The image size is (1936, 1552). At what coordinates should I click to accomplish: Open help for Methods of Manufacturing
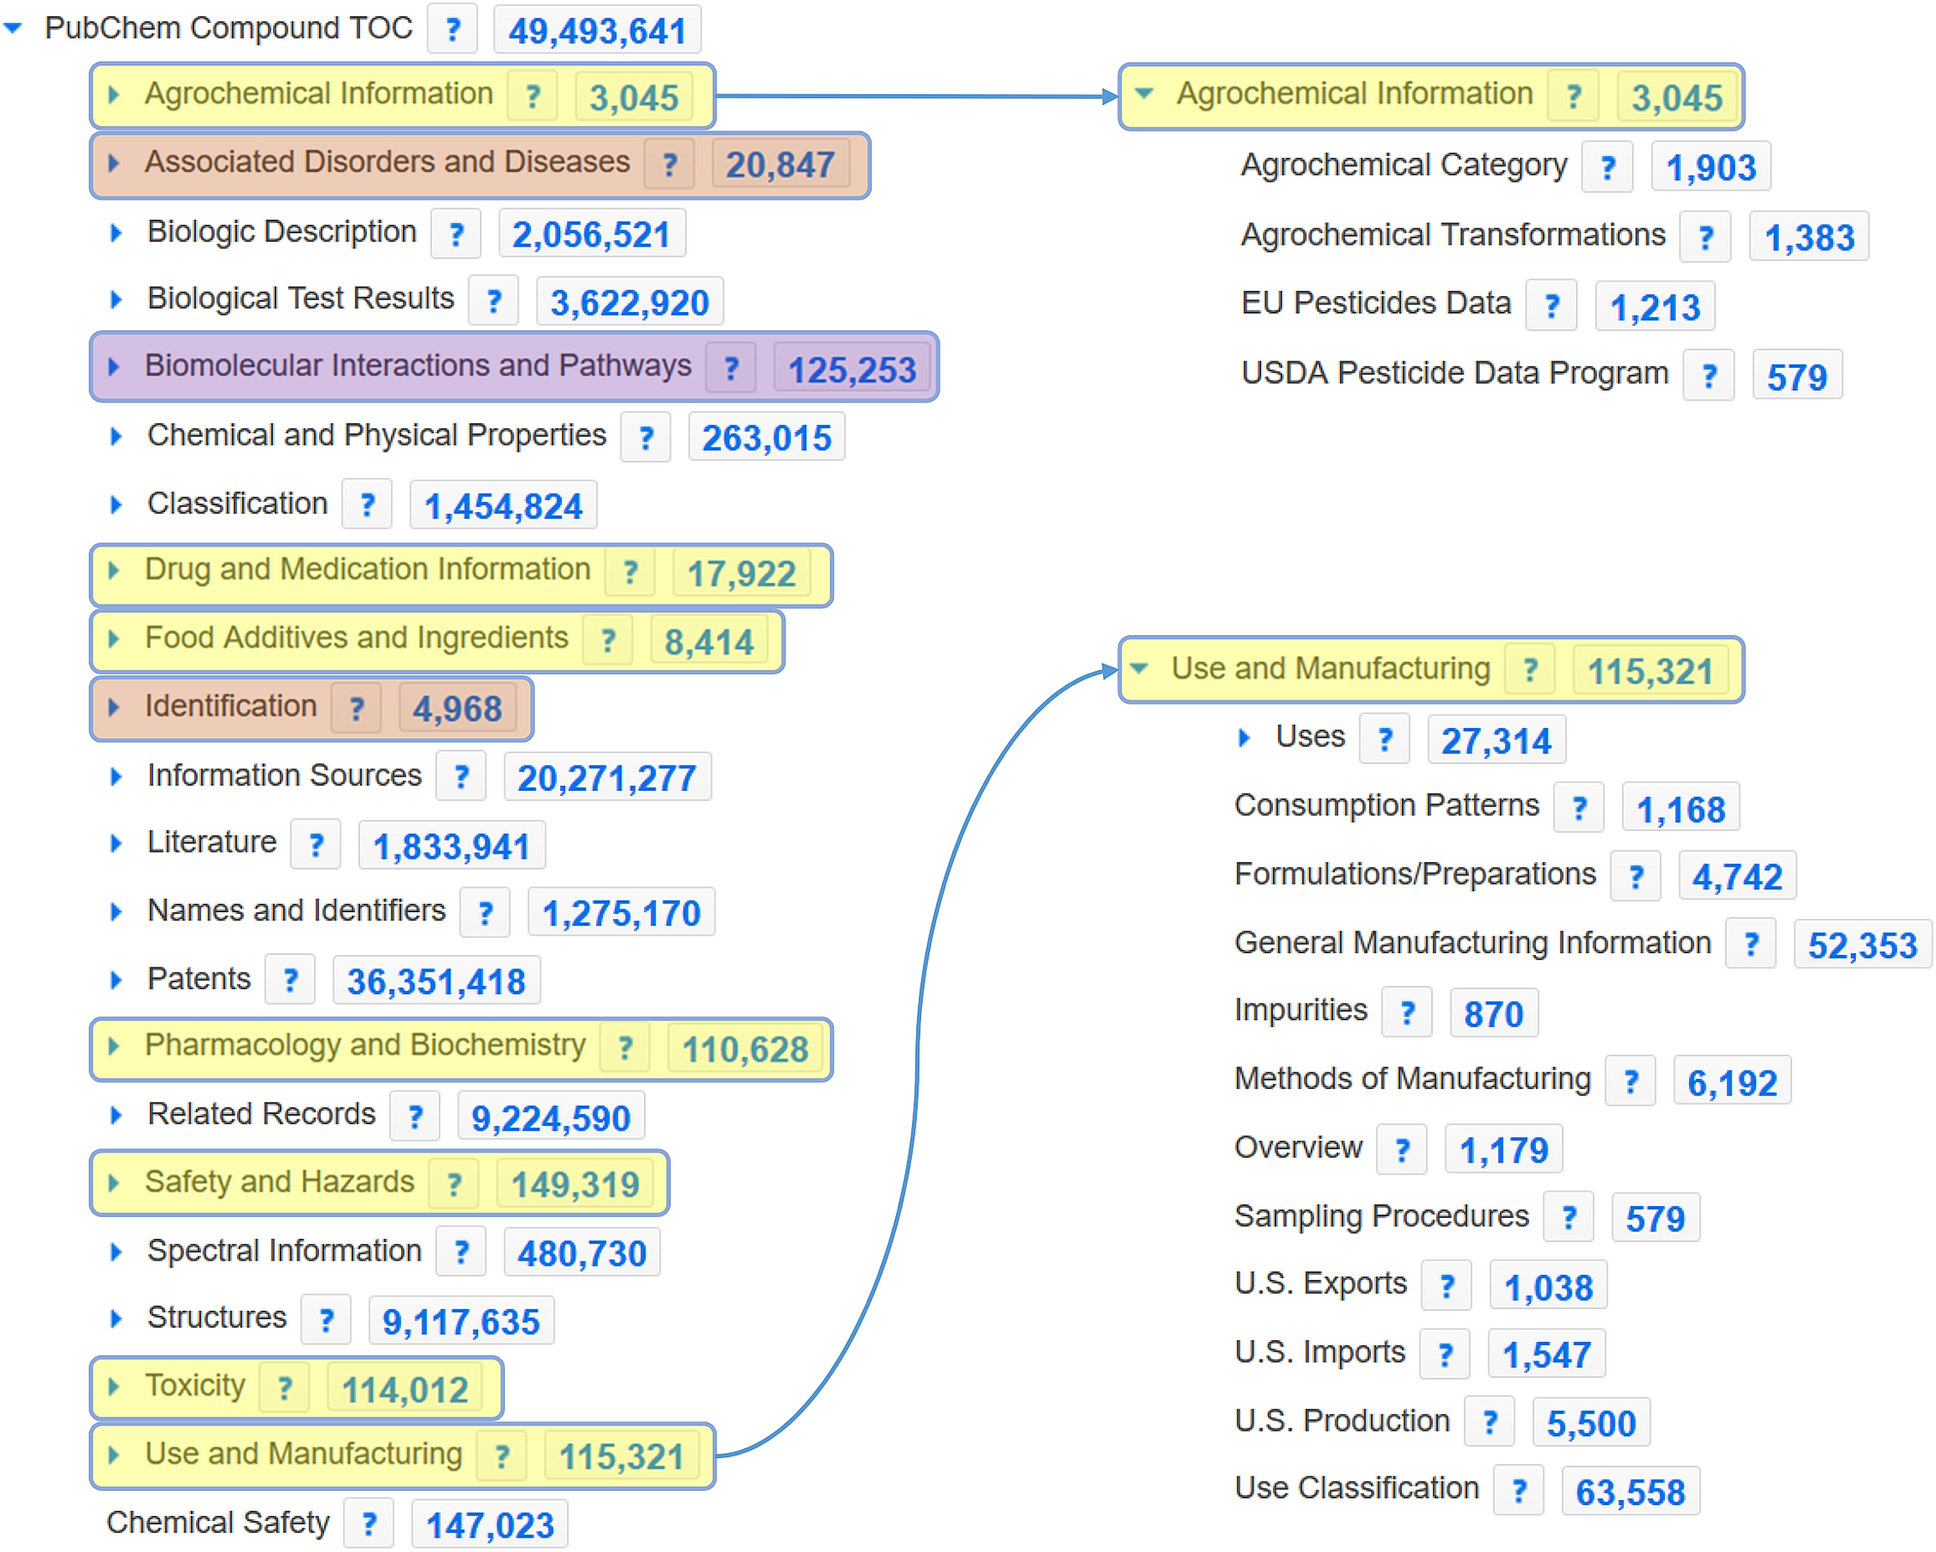[1631, 1081]
